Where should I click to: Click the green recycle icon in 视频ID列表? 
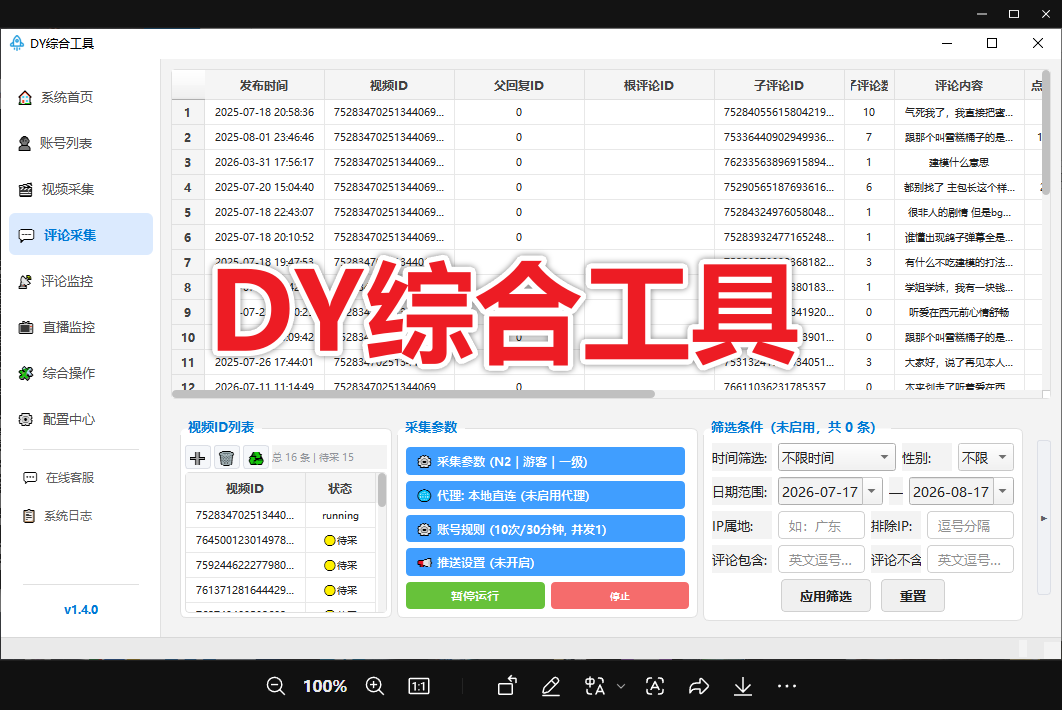(256, 458)
